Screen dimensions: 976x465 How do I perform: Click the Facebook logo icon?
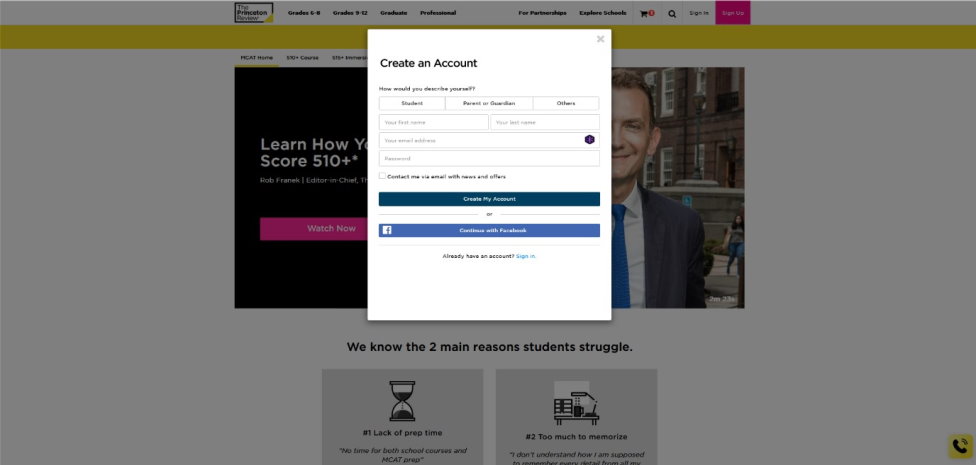point(387,230)
